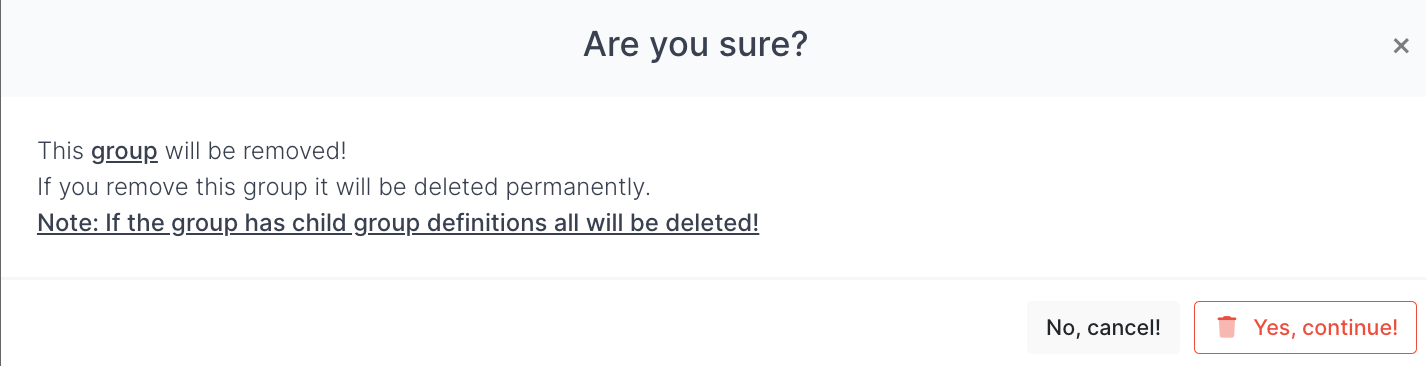The width and height of the screenshot is (1426, 366).
Task: Click the words 'If you remove'
Action: [x=102, y=187]
